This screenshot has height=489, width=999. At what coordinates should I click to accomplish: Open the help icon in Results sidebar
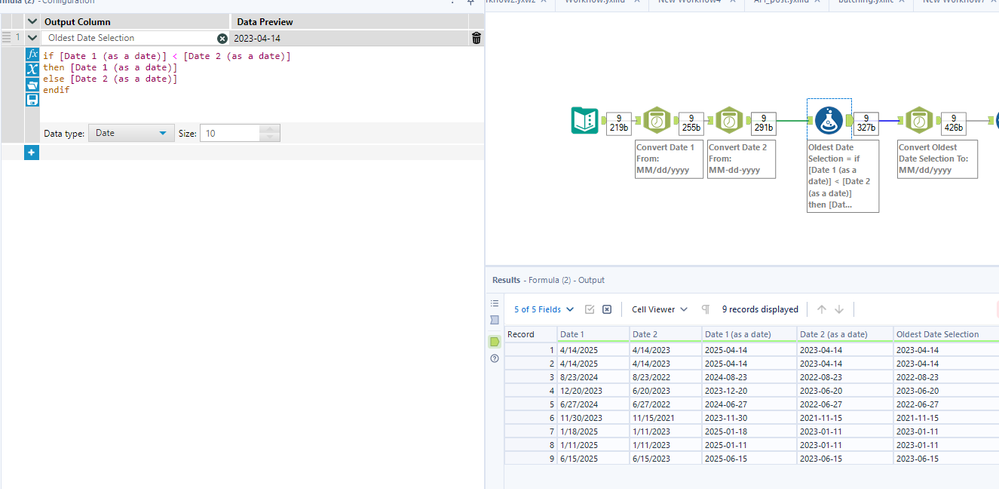[494, 358]
